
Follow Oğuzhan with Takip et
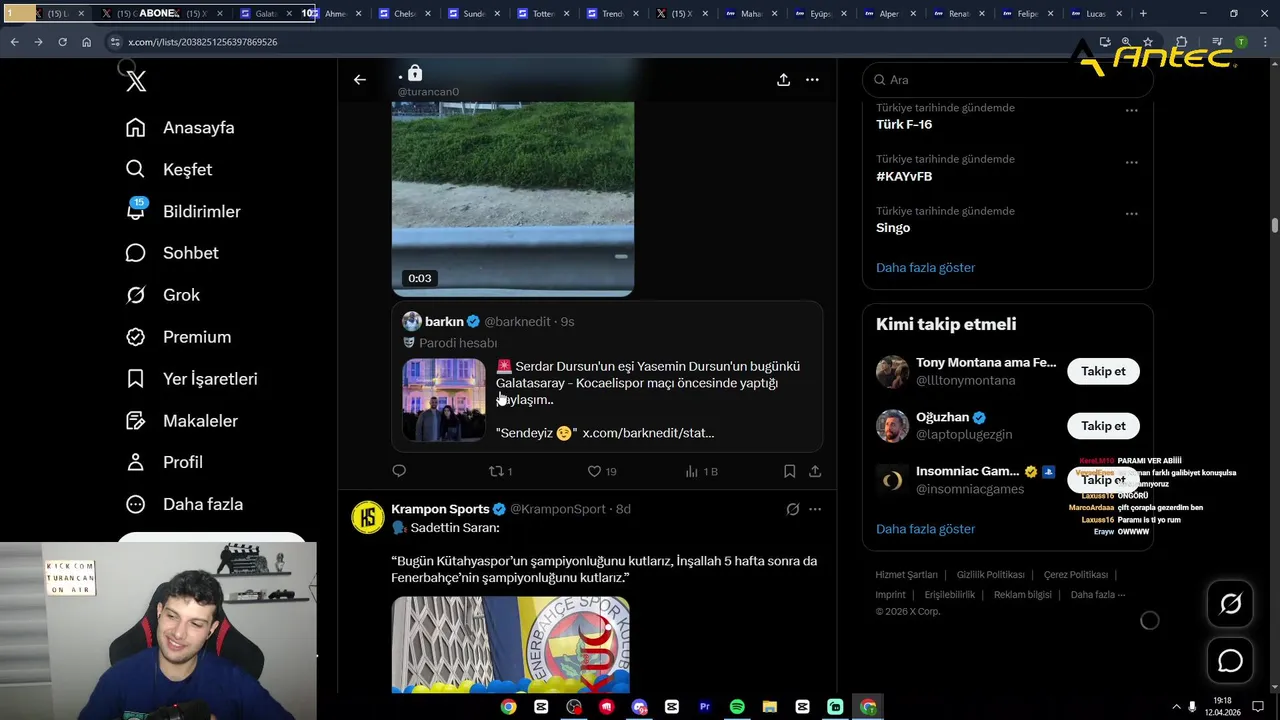coord(1103,426)
